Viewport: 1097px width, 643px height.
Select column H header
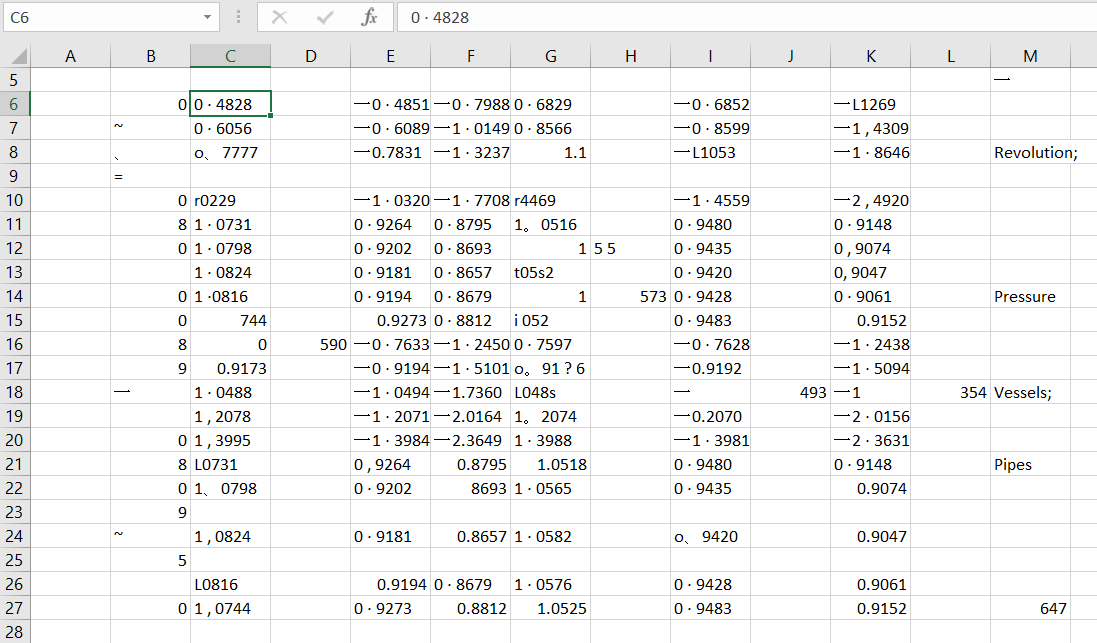point(630,57)
